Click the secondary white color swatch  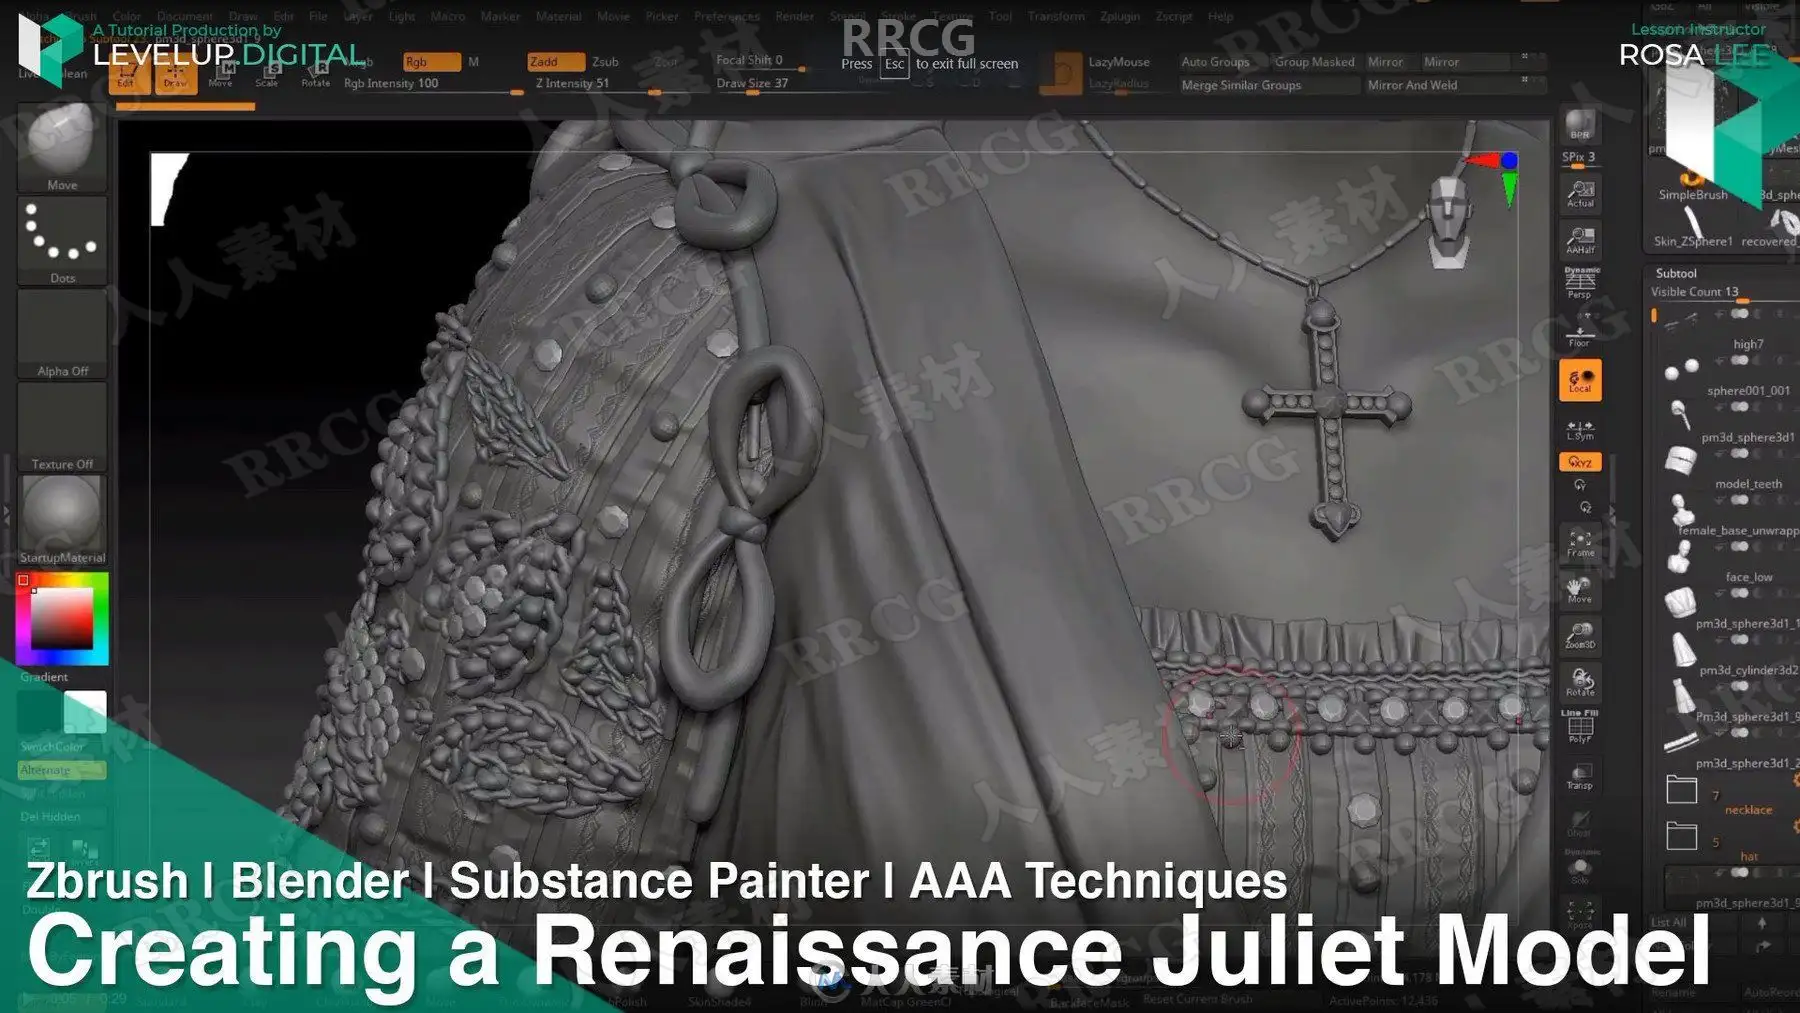[x=86, y=711]
